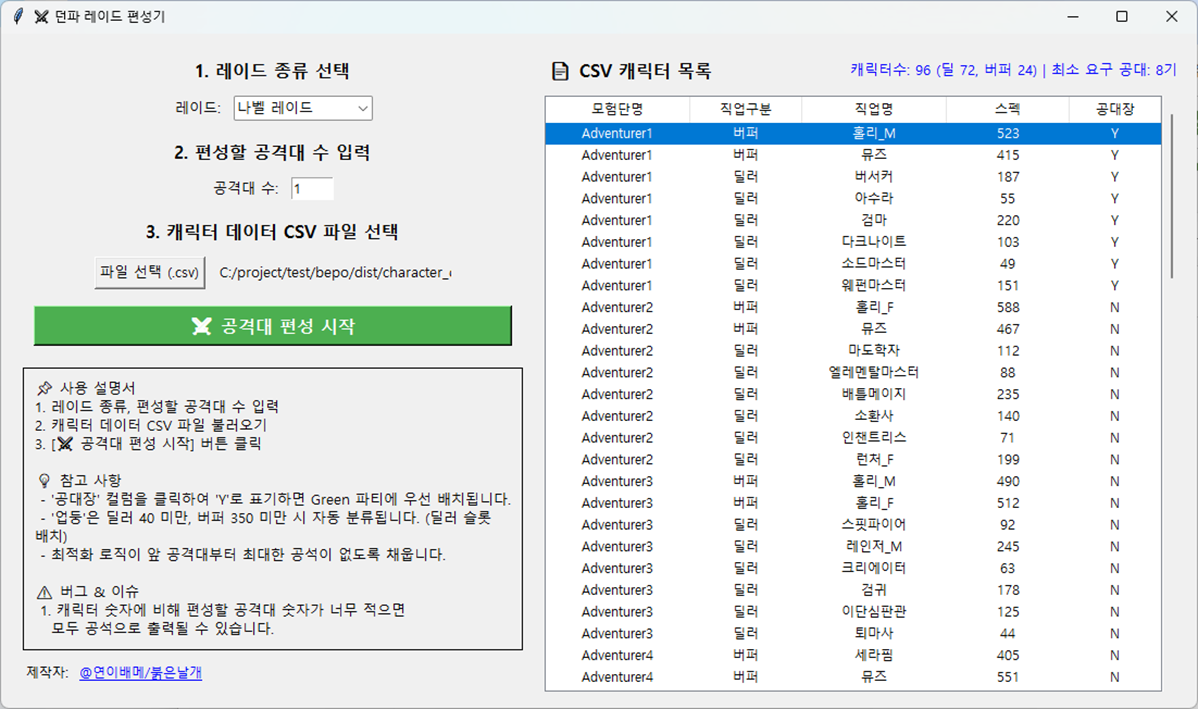Select the 레인저_M row with spec 245
The image size is (1198, 709).
pyautogui.click(x=866, y=546)
